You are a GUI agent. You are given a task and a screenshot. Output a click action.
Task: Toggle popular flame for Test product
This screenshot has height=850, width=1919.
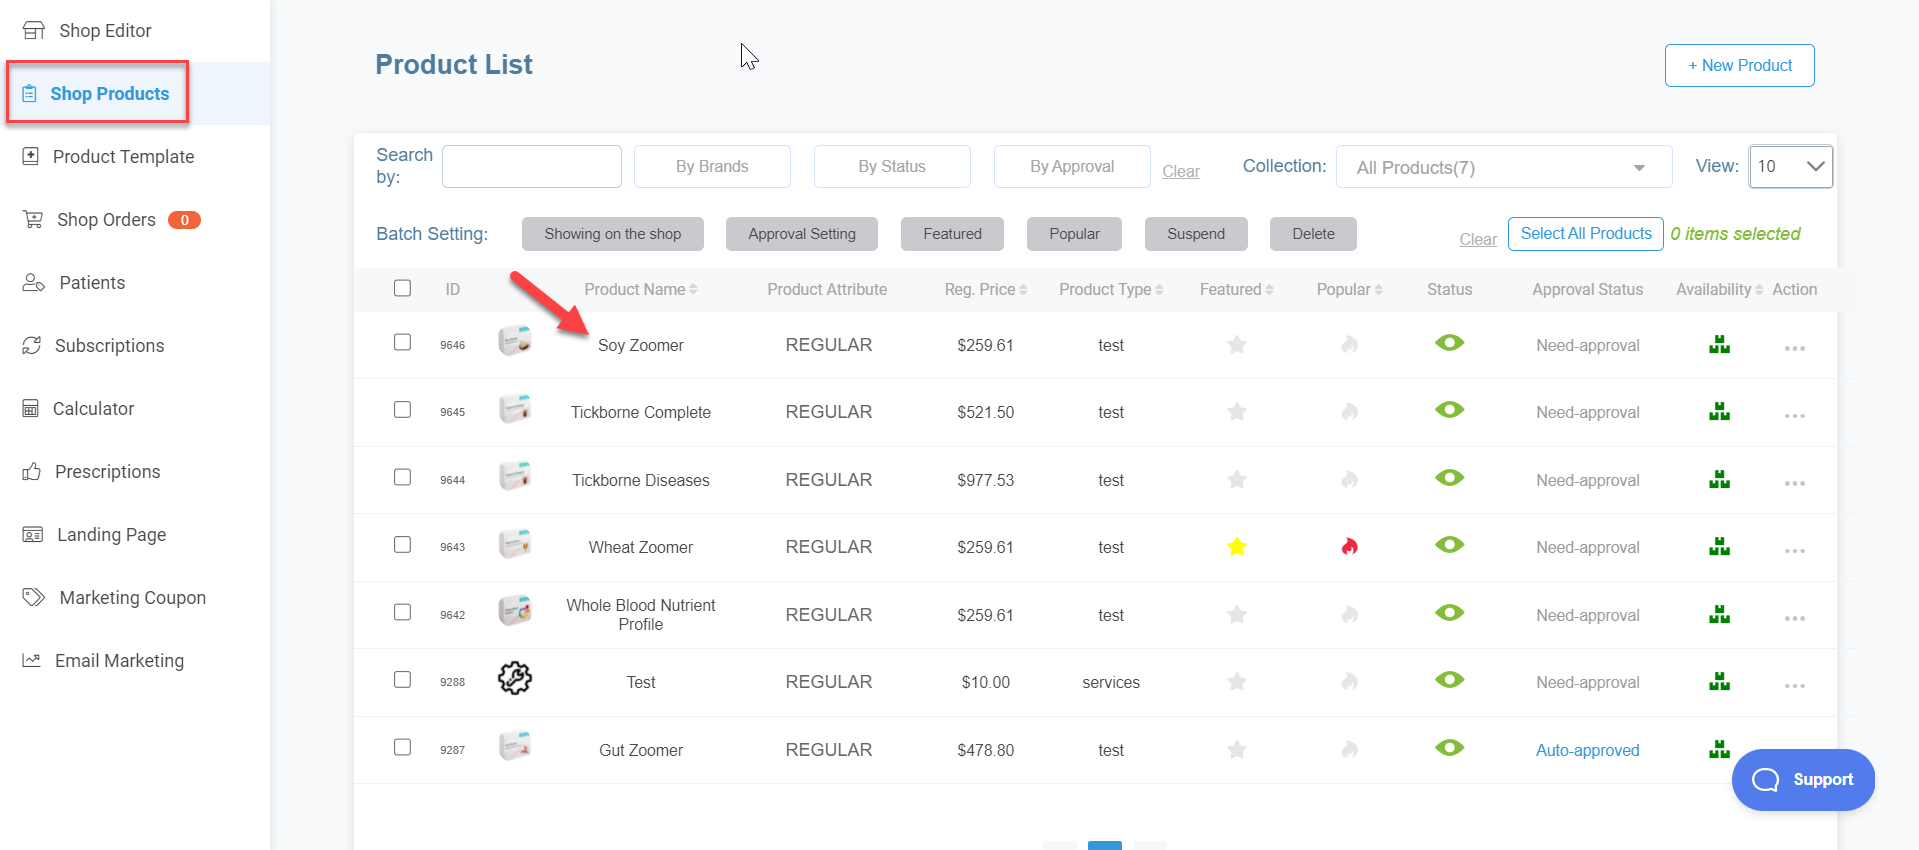click(x=1350, y=682)
